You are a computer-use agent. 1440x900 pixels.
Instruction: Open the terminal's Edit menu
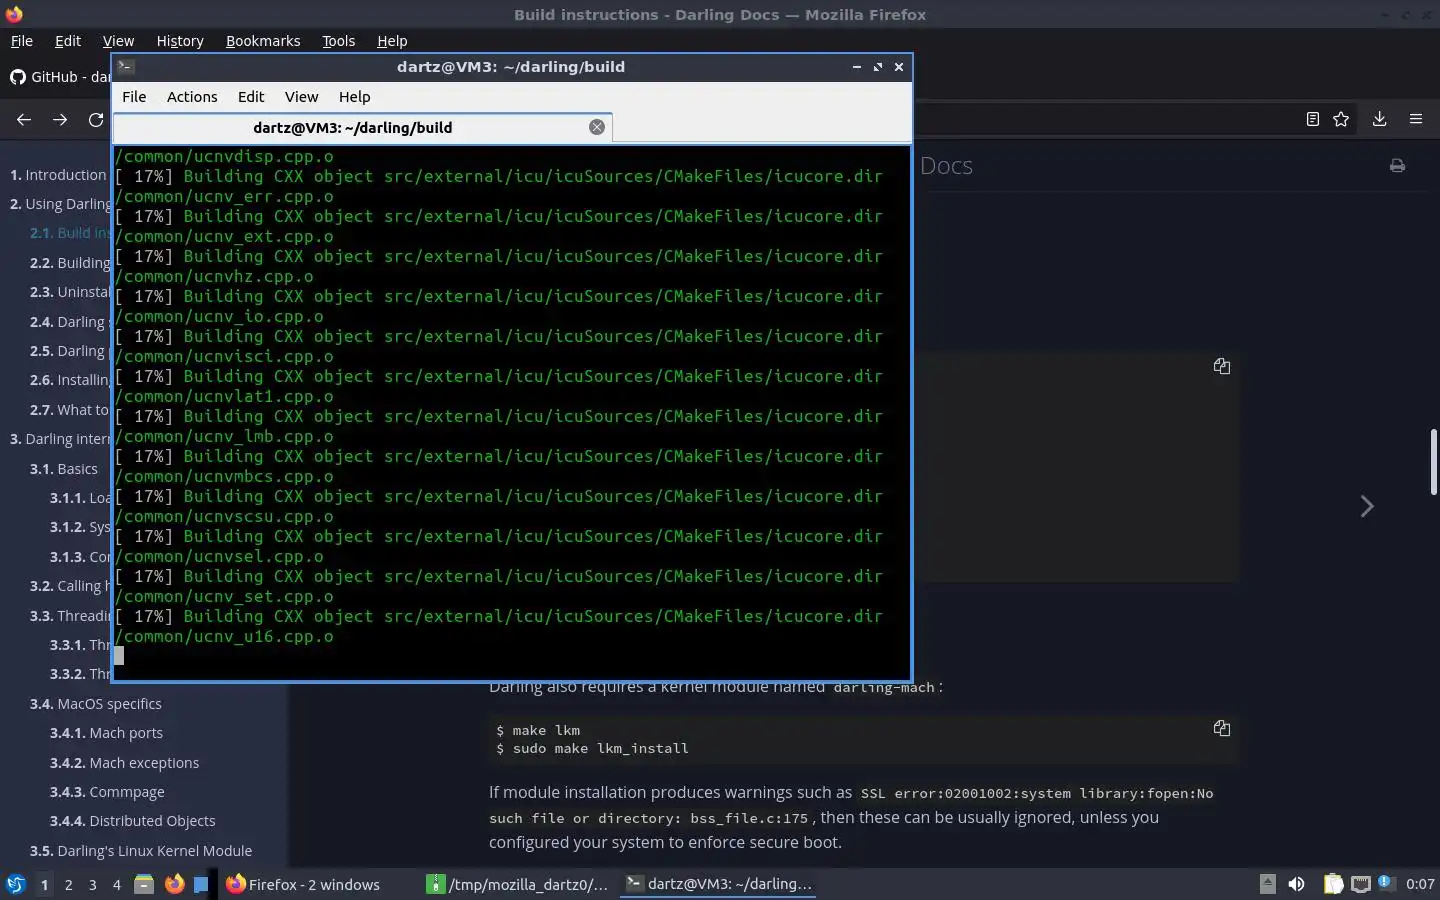[251, 97]
